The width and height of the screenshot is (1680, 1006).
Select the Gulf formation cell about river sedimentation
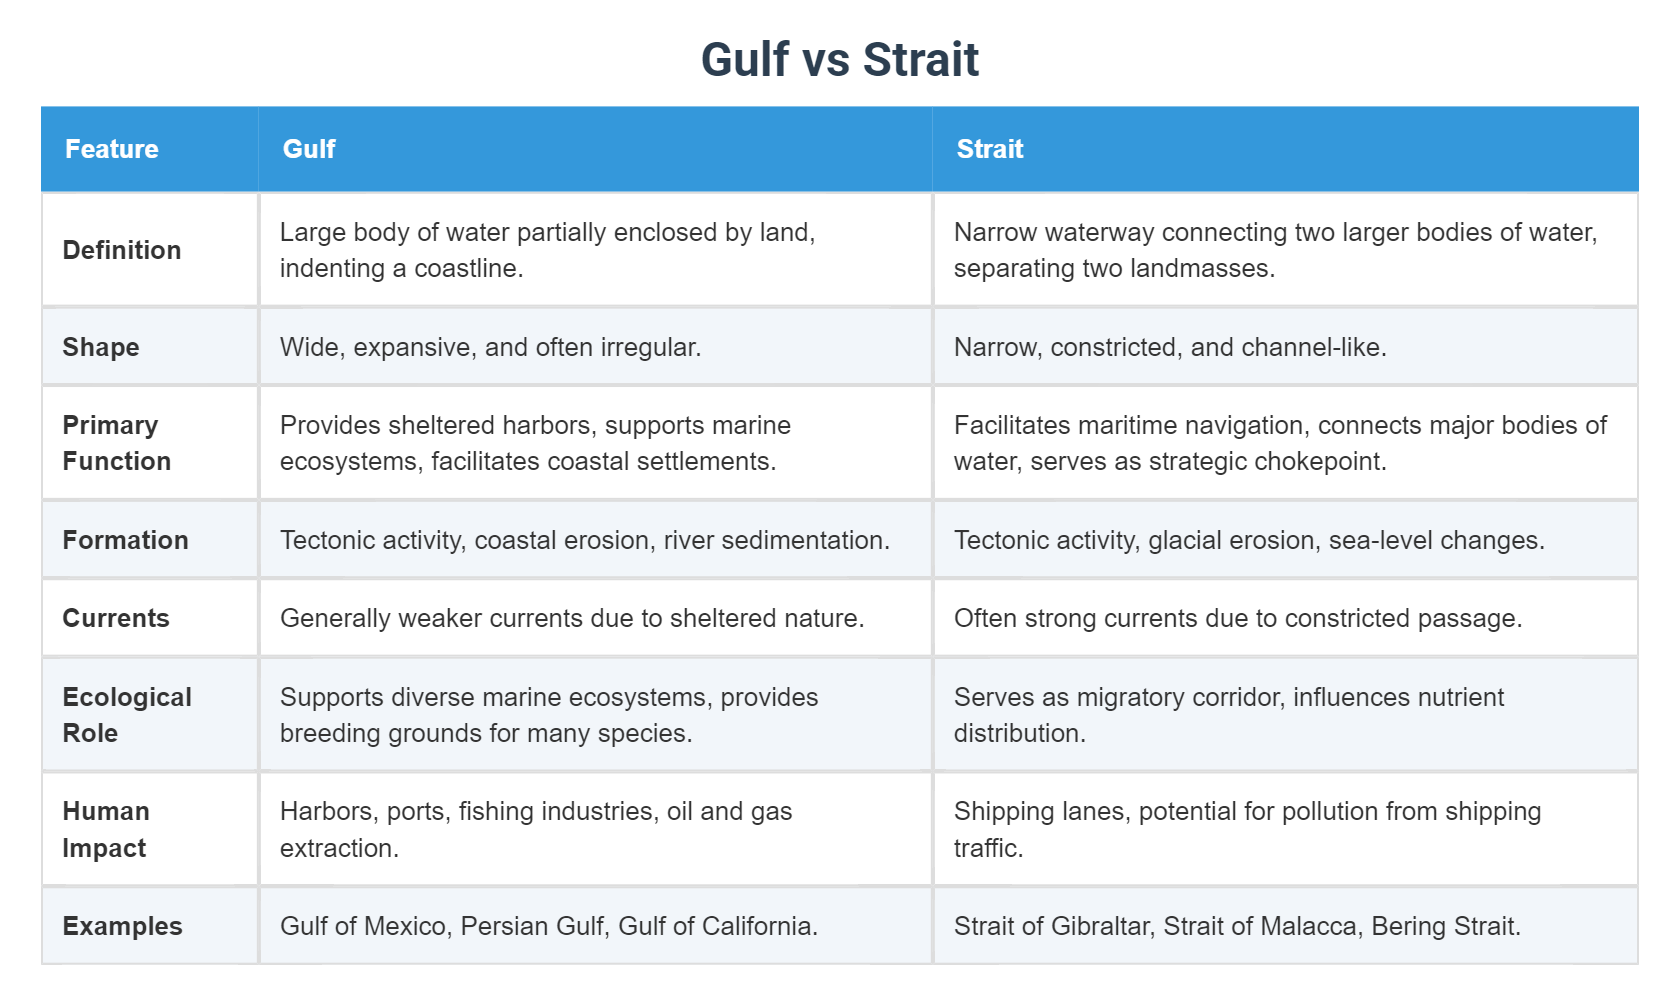(585, 540)
